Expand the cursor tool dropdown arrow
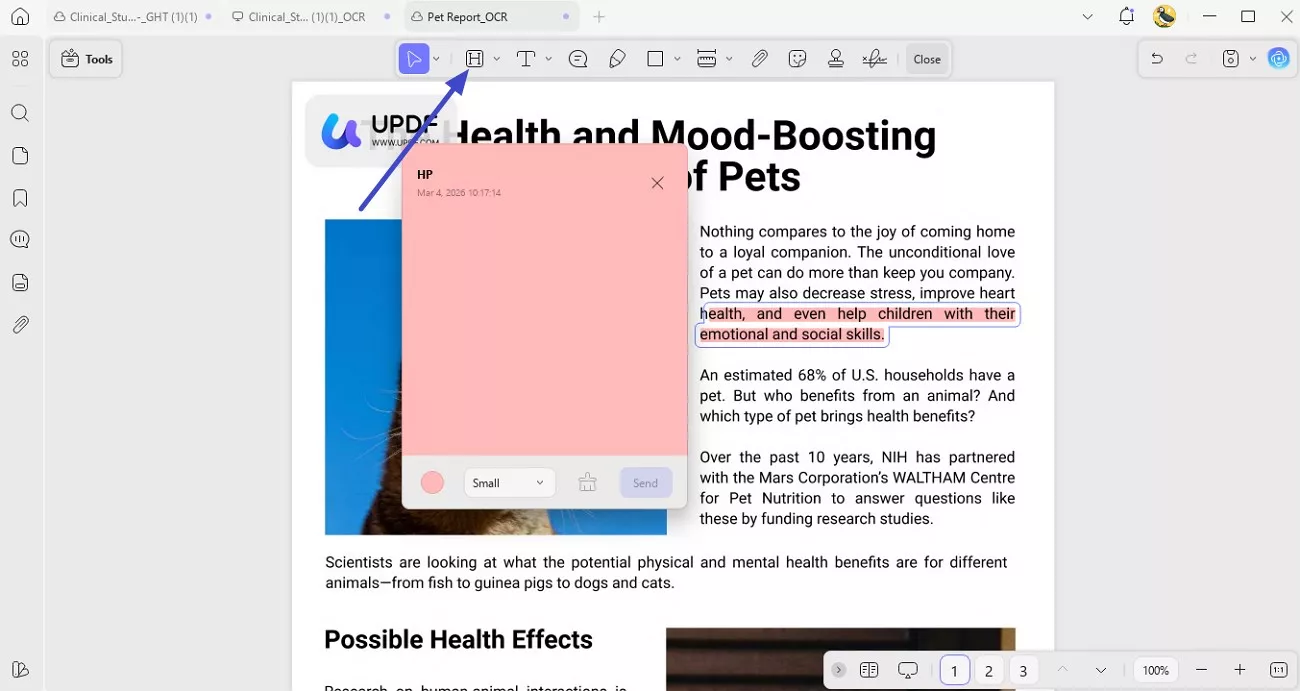The height and width of the screenshot is (691, 1300). (436, 59)
